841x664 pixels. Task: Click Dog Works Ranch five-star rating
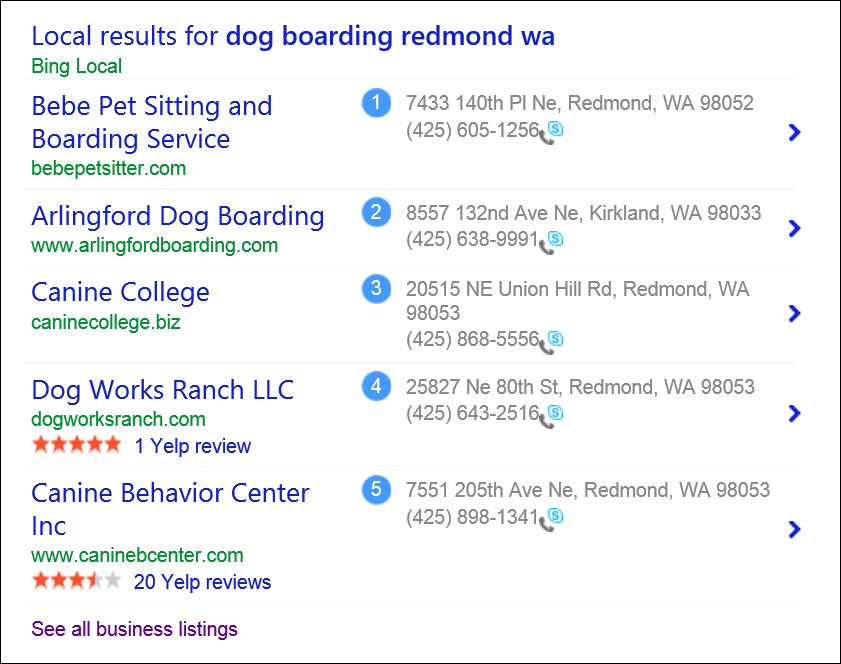(x=77, y=445)
